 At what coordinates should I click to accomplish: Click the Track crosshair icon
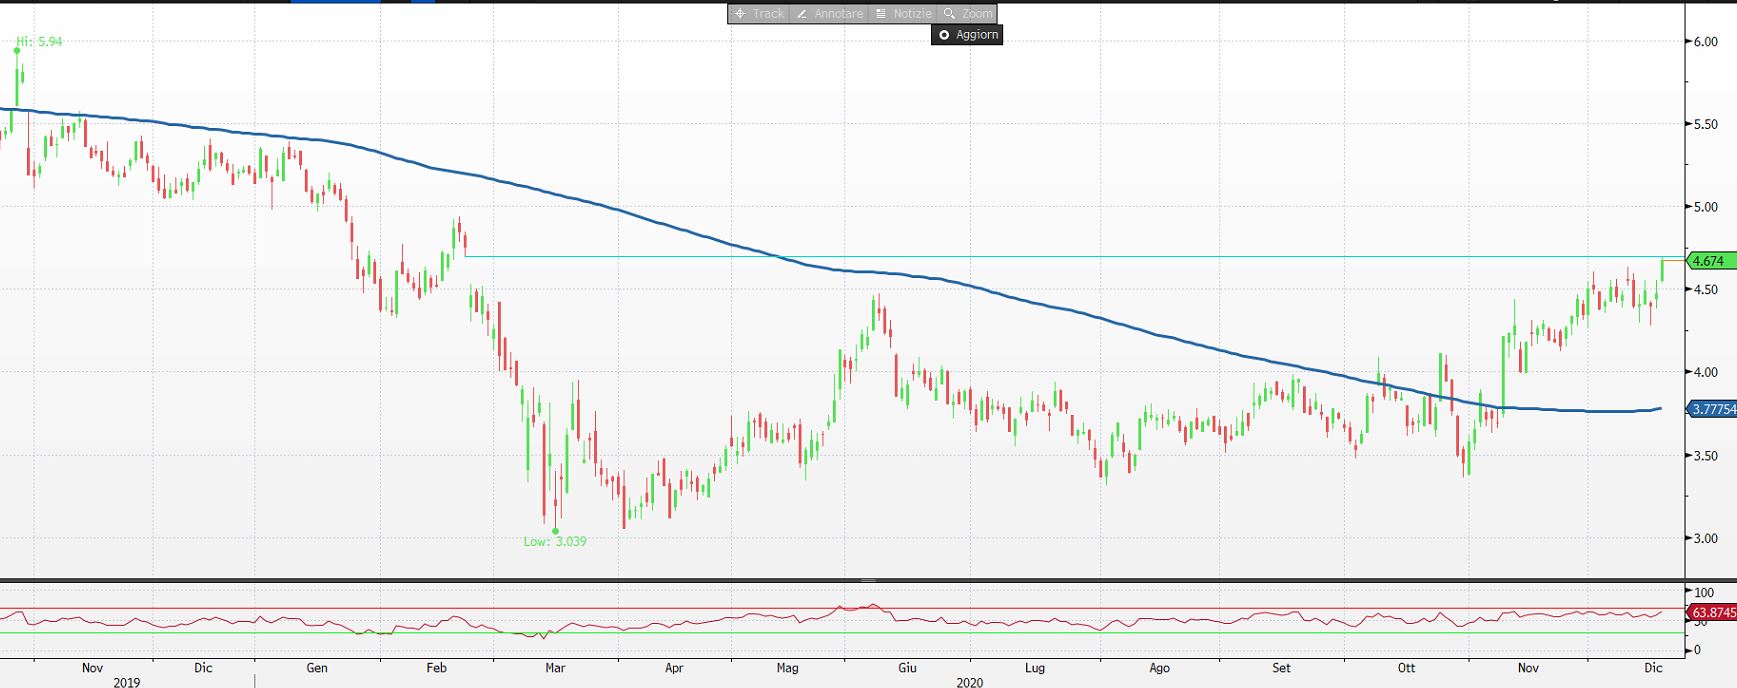coord(740,14)
